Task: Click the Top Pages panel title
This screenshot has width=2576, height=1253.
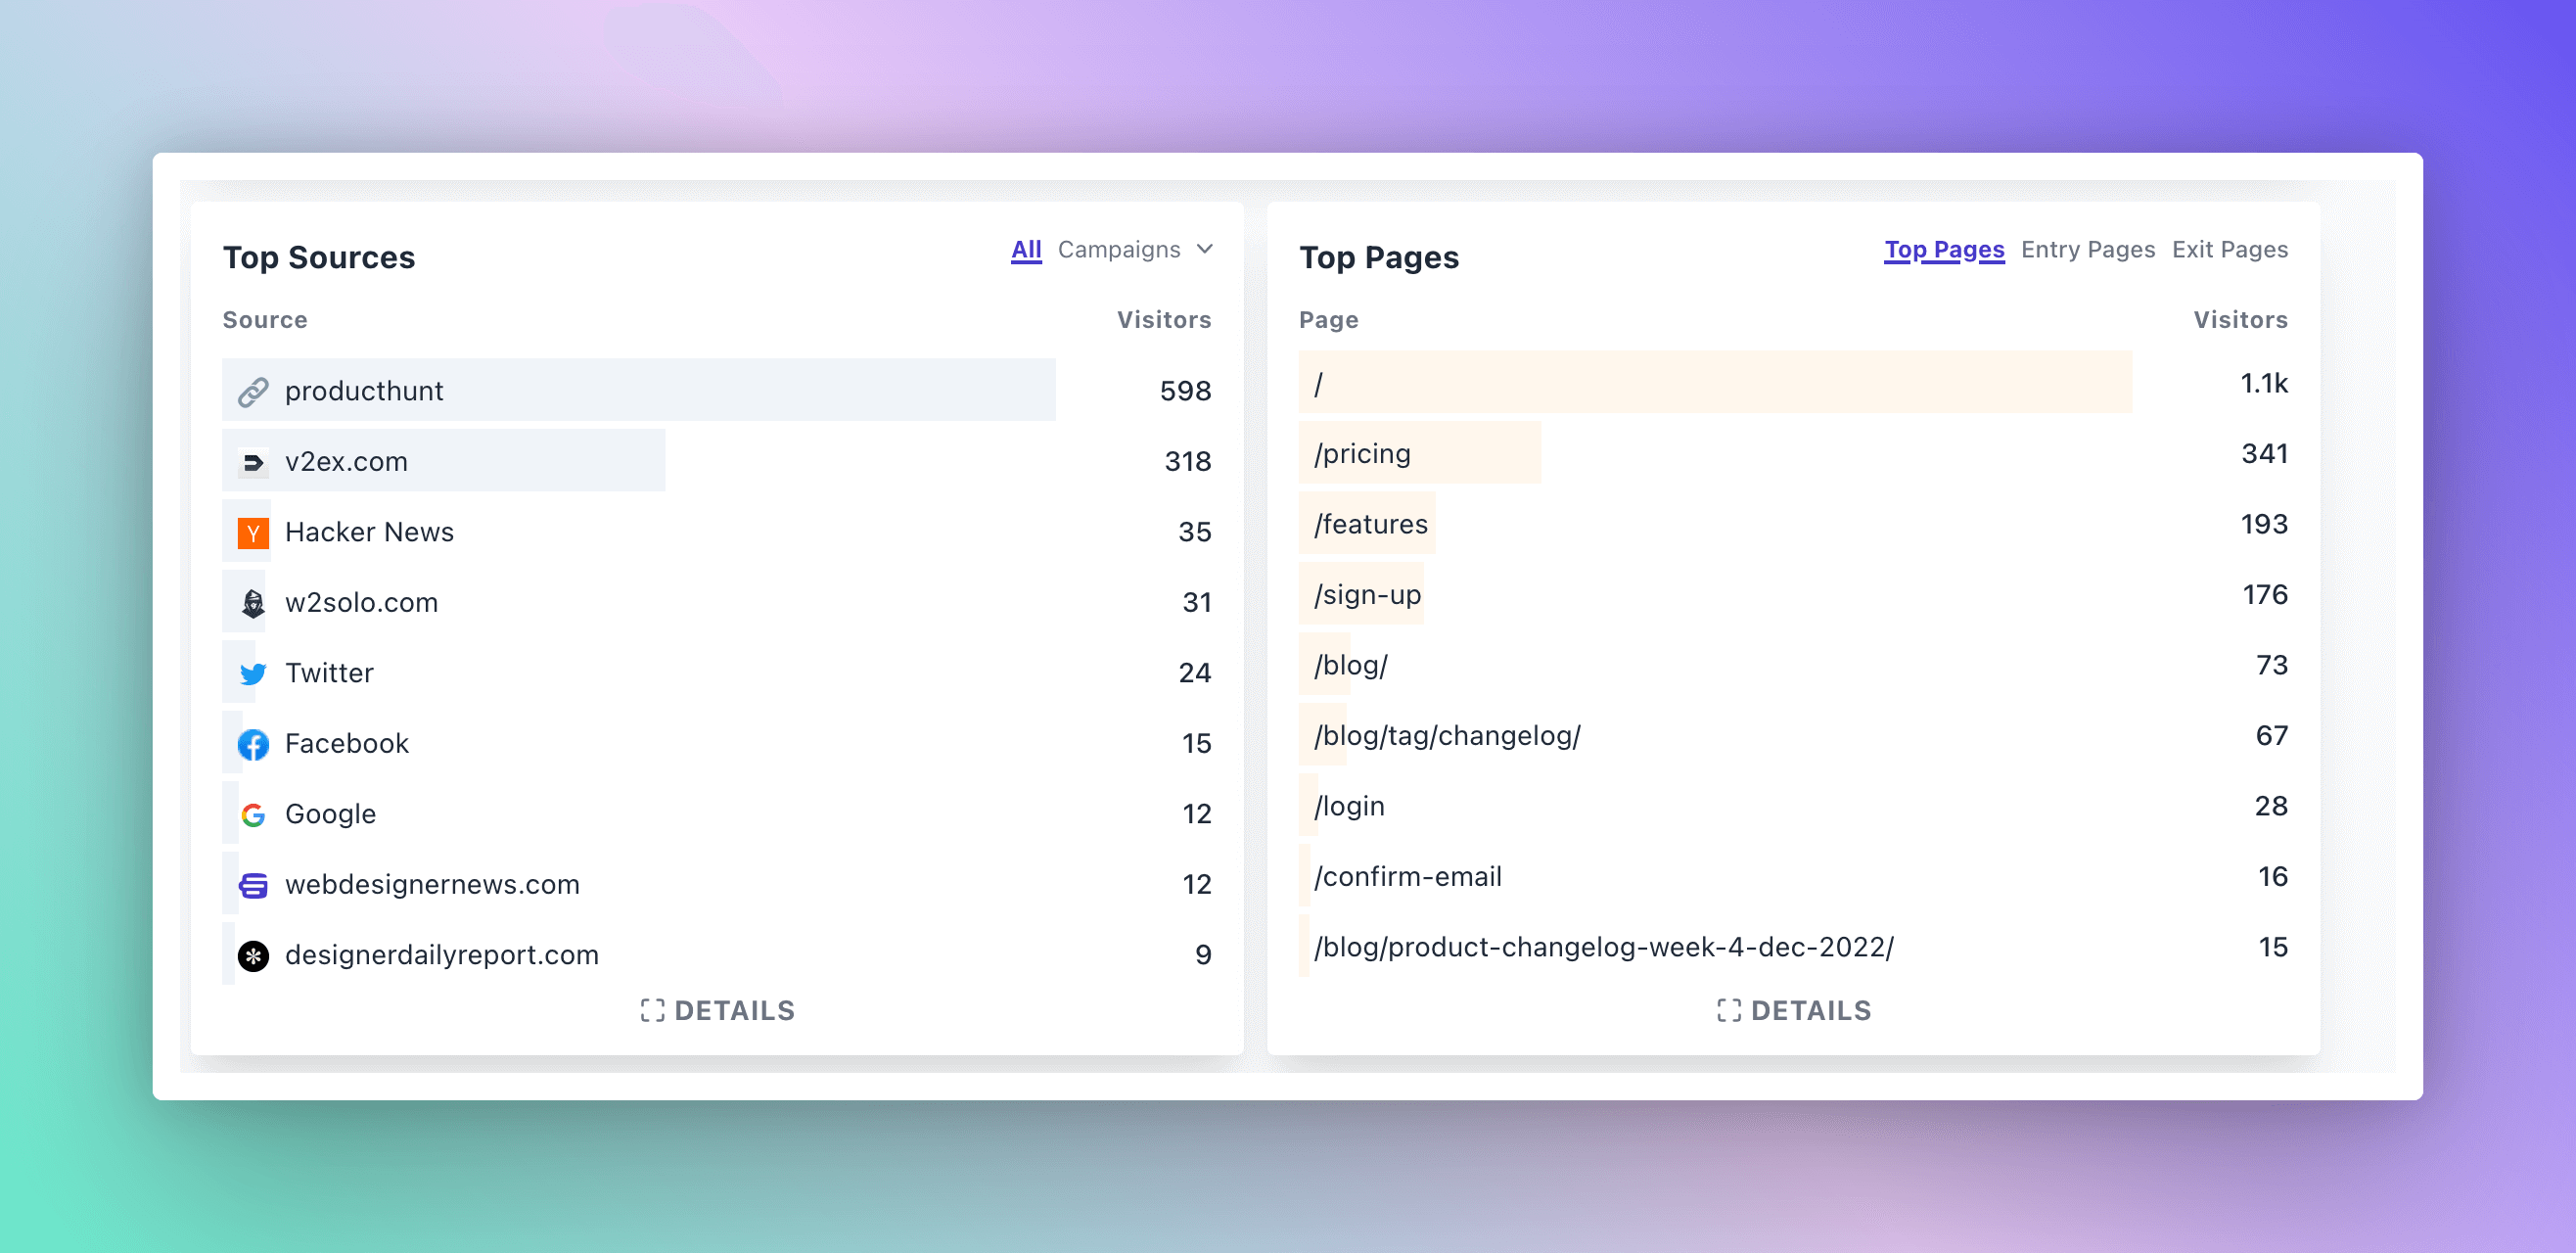Action: pyautogui.click(x=1379, y=257)
